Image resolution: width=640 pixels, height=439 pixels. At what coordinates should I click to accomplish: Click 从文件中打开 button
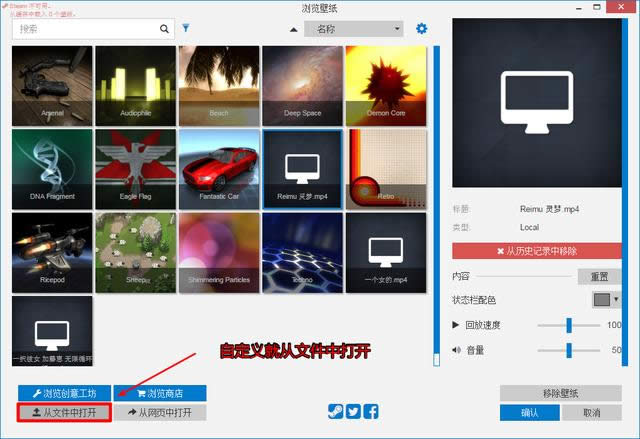[x=62, y=412]
